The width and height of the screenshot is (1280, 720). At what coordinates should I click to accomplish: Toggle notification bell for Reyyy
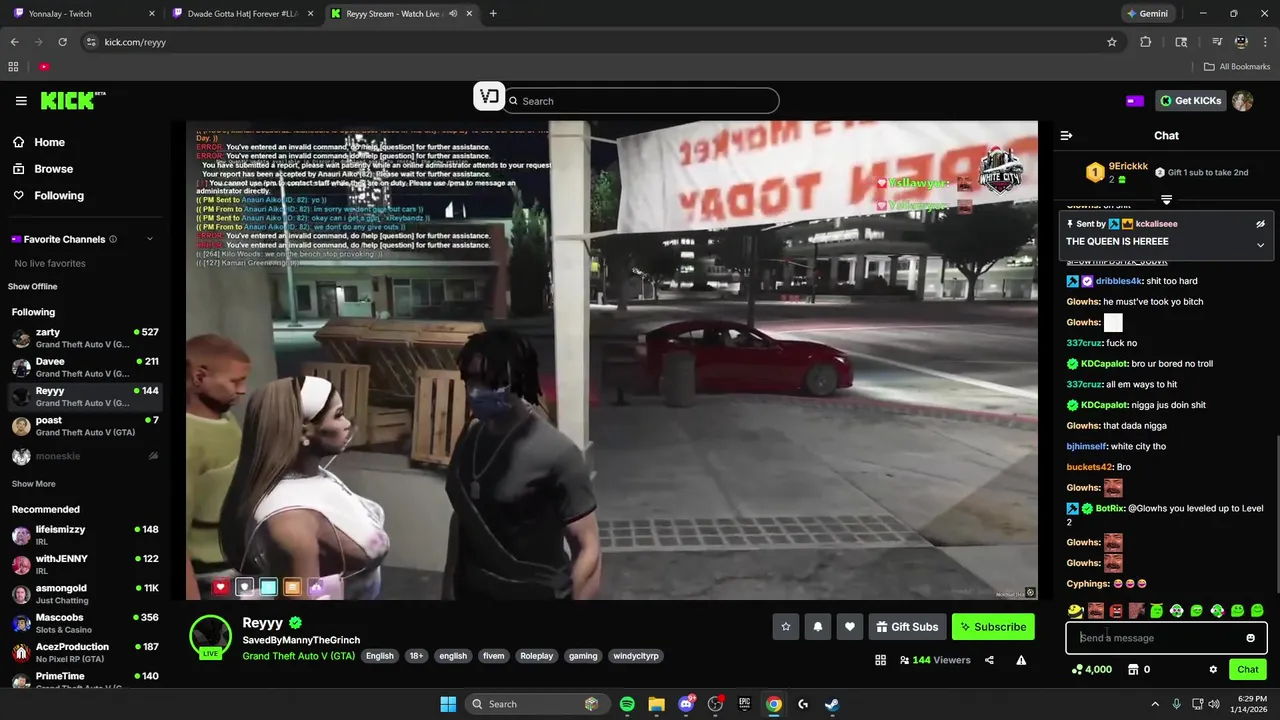[x=818, y=627]
